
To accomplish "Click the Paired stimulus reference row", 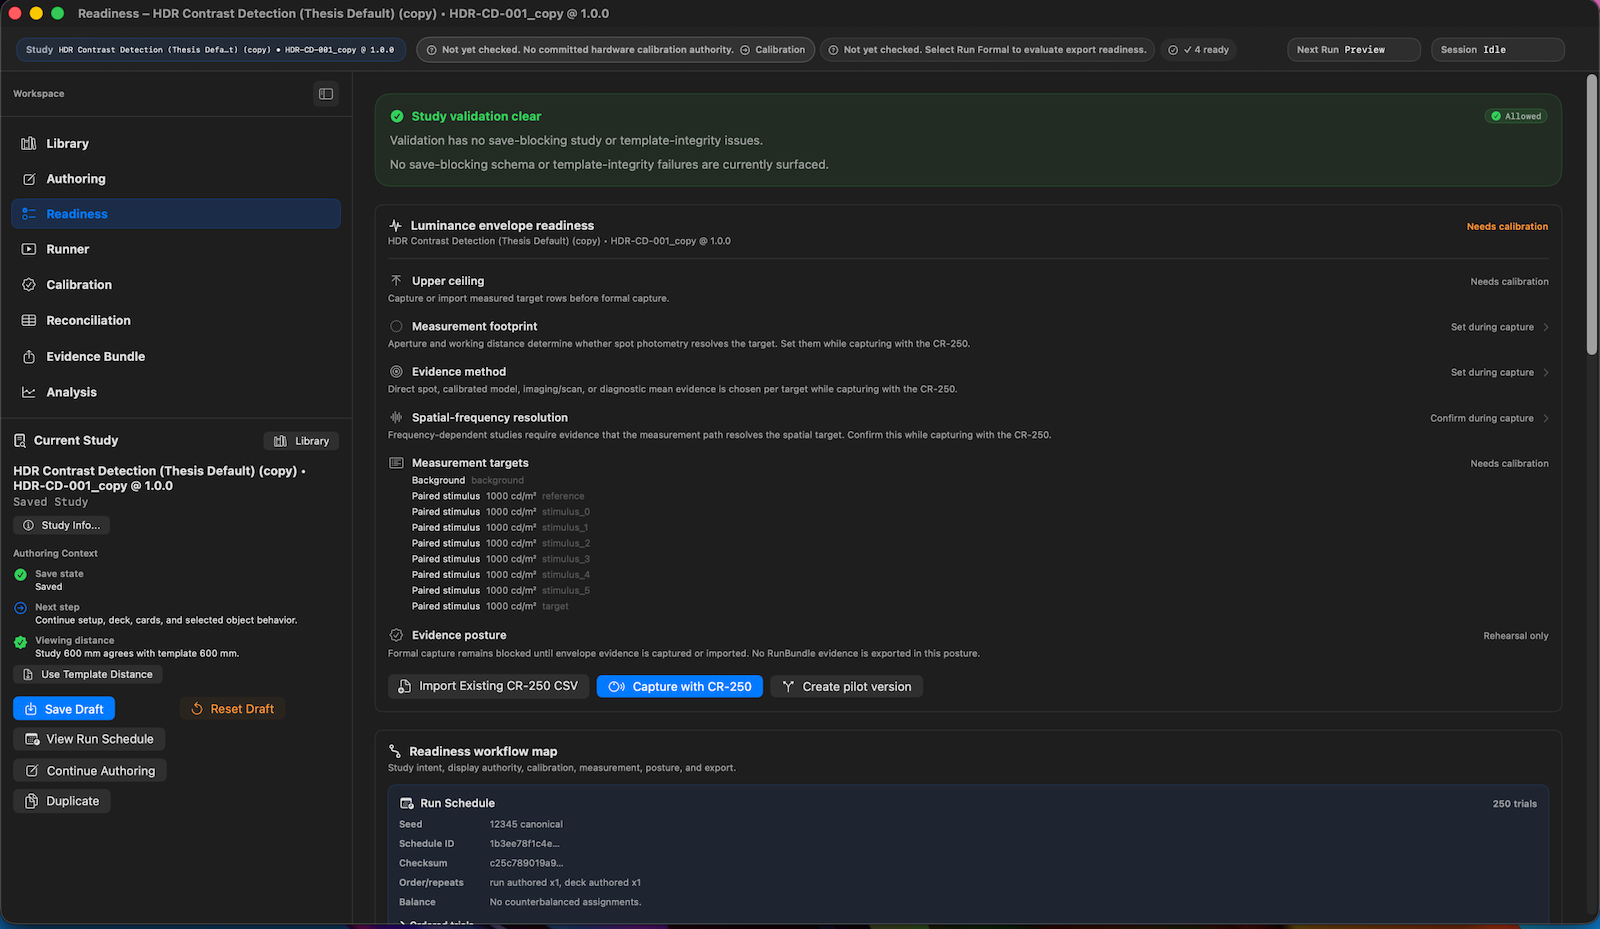I will click(498, 496).
